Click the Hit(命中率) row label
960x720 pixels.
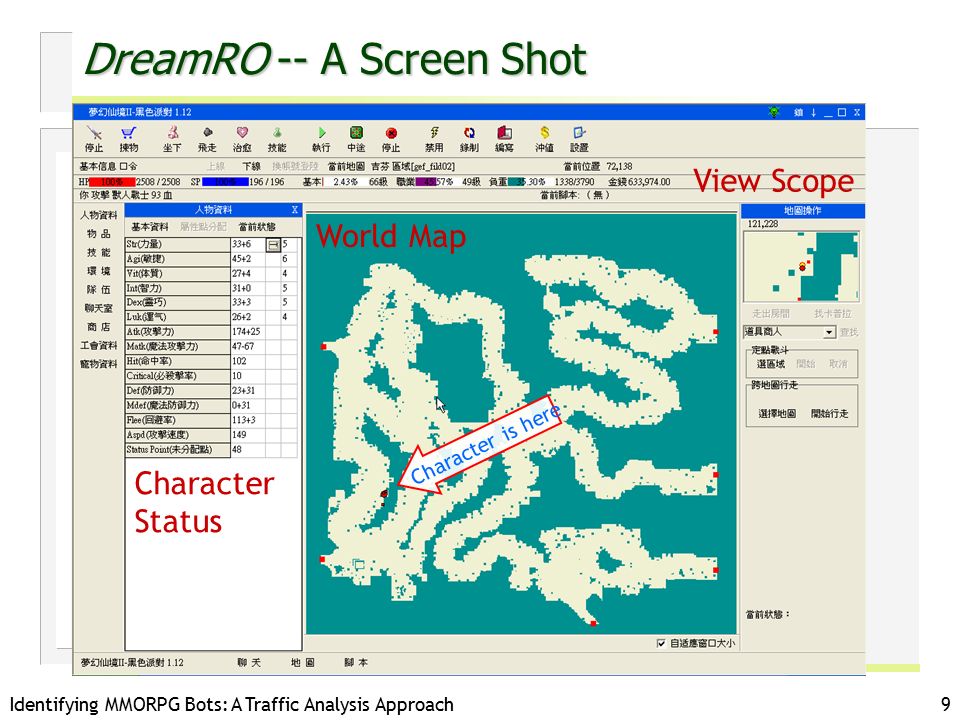point(178,361)
